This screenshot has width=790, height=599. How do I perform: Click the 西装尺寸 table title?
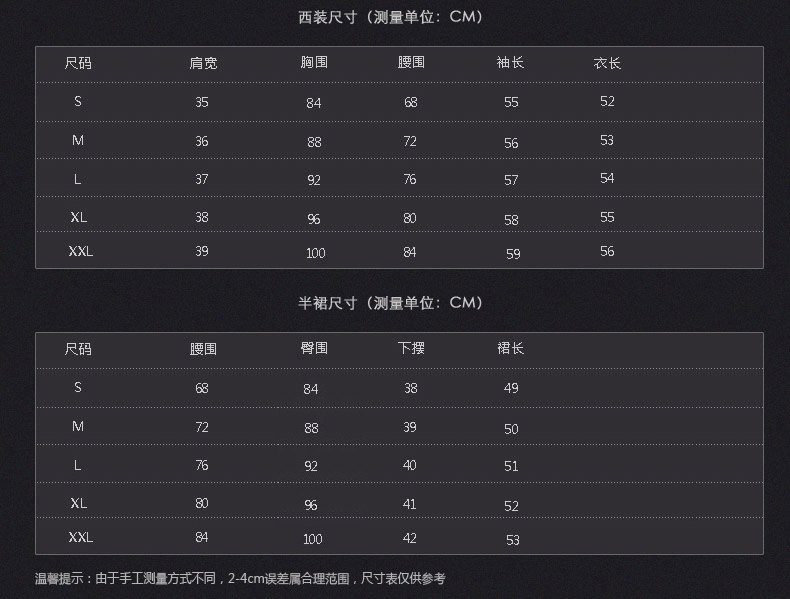390,17
